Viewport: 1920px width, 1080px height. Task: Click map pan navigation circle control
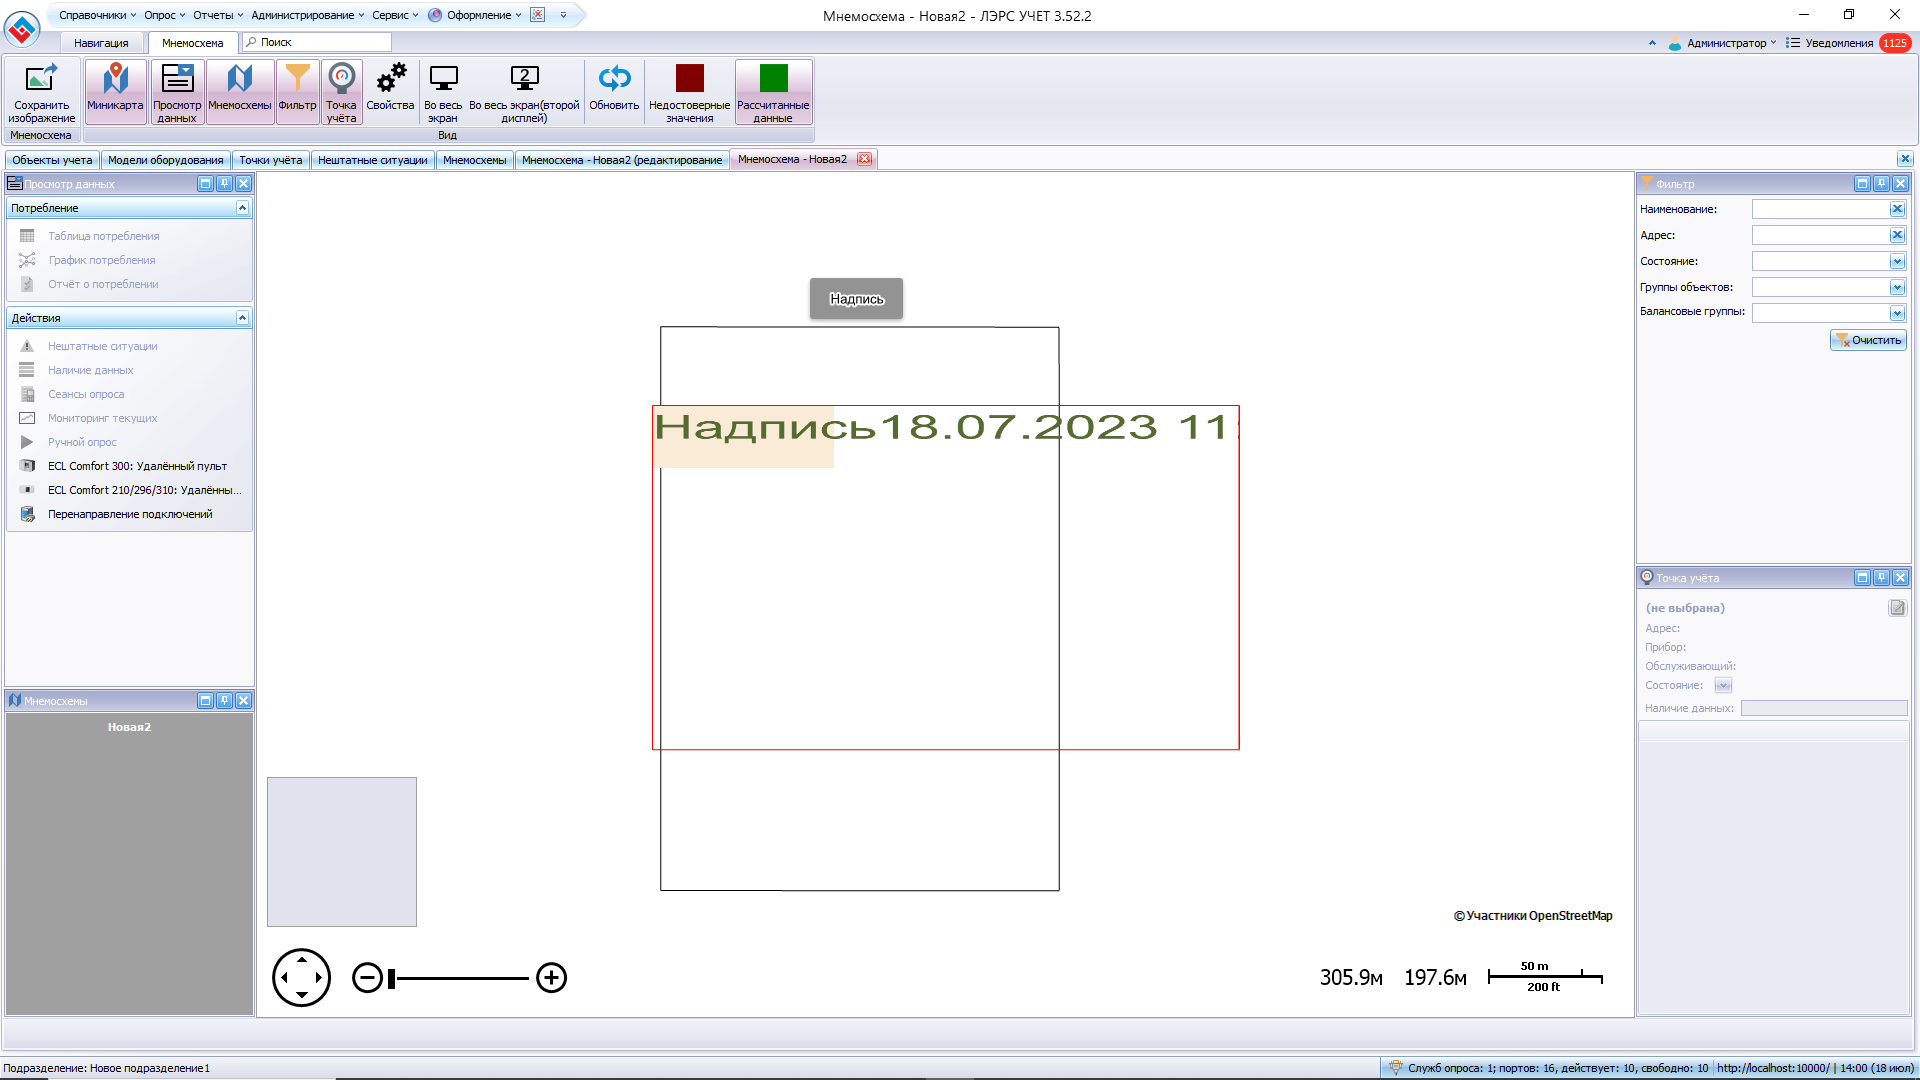[301, 977]
